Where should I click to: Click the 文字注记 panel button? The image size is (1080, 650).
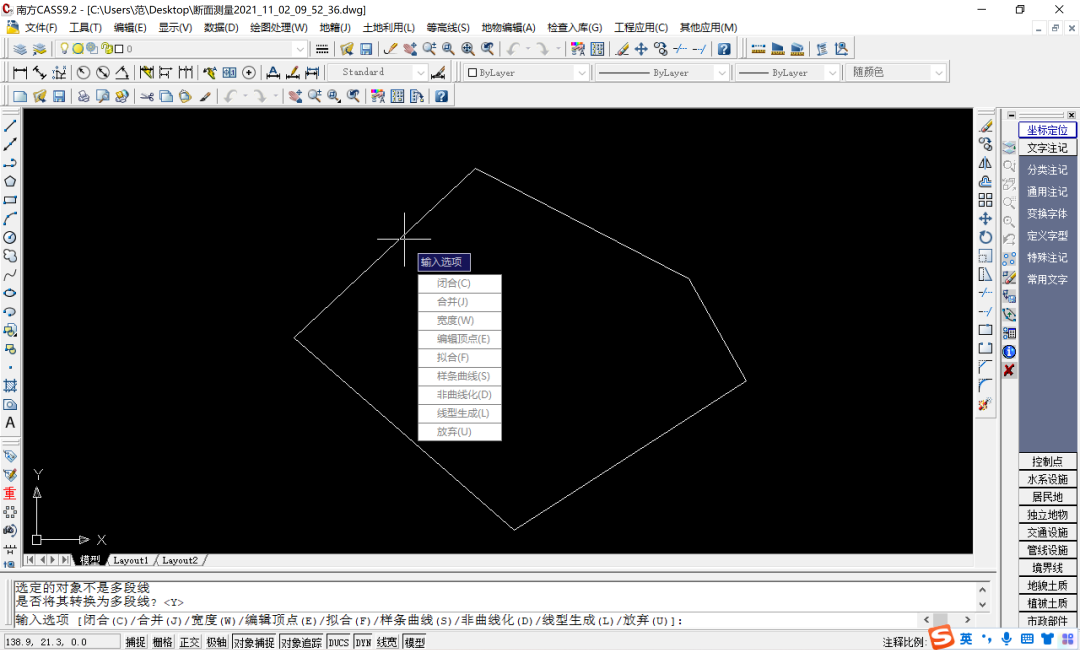(x=1047, y=148)
